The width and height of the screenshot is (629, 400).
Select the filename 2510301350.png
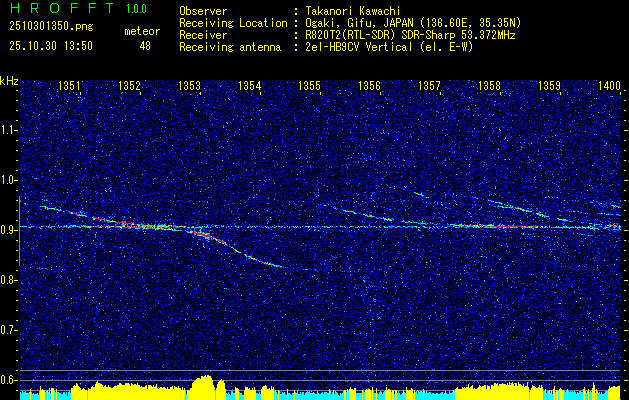pyautogui.click(x=51, y=27)
